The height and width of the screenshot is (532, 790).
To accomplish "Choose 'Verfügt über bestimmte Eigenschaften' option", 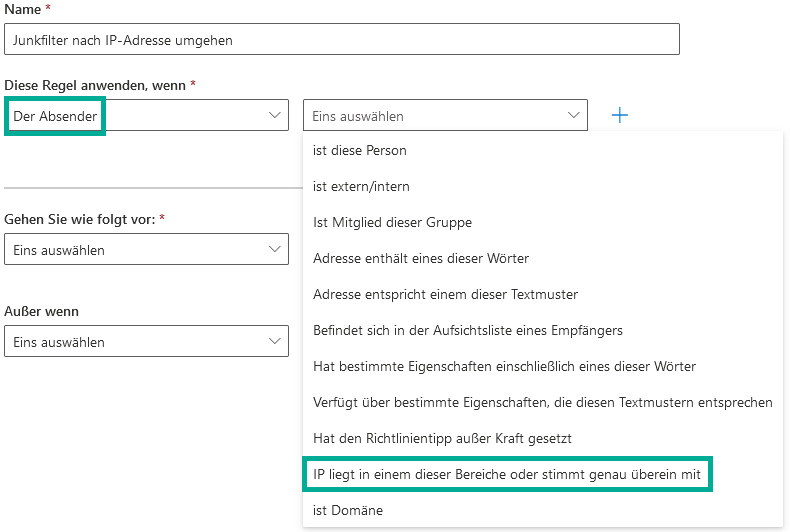I will [x=542, y=402].
